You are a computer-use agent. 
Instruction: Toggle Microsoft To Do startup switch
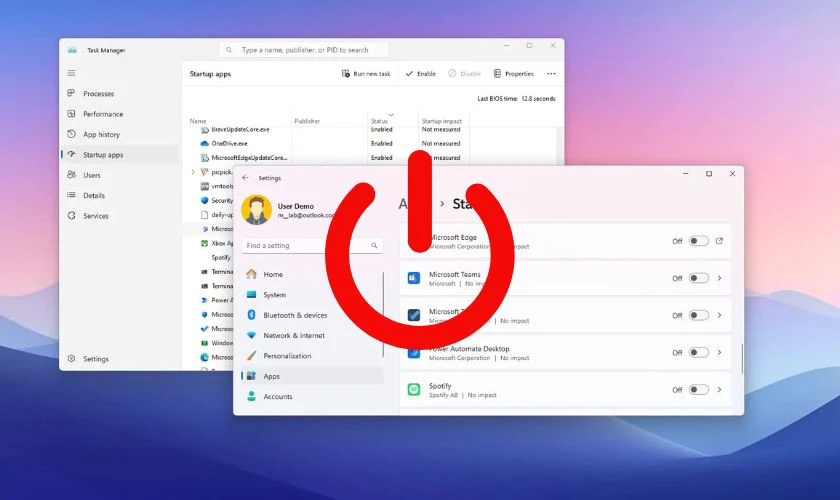[x=699, y=315]
